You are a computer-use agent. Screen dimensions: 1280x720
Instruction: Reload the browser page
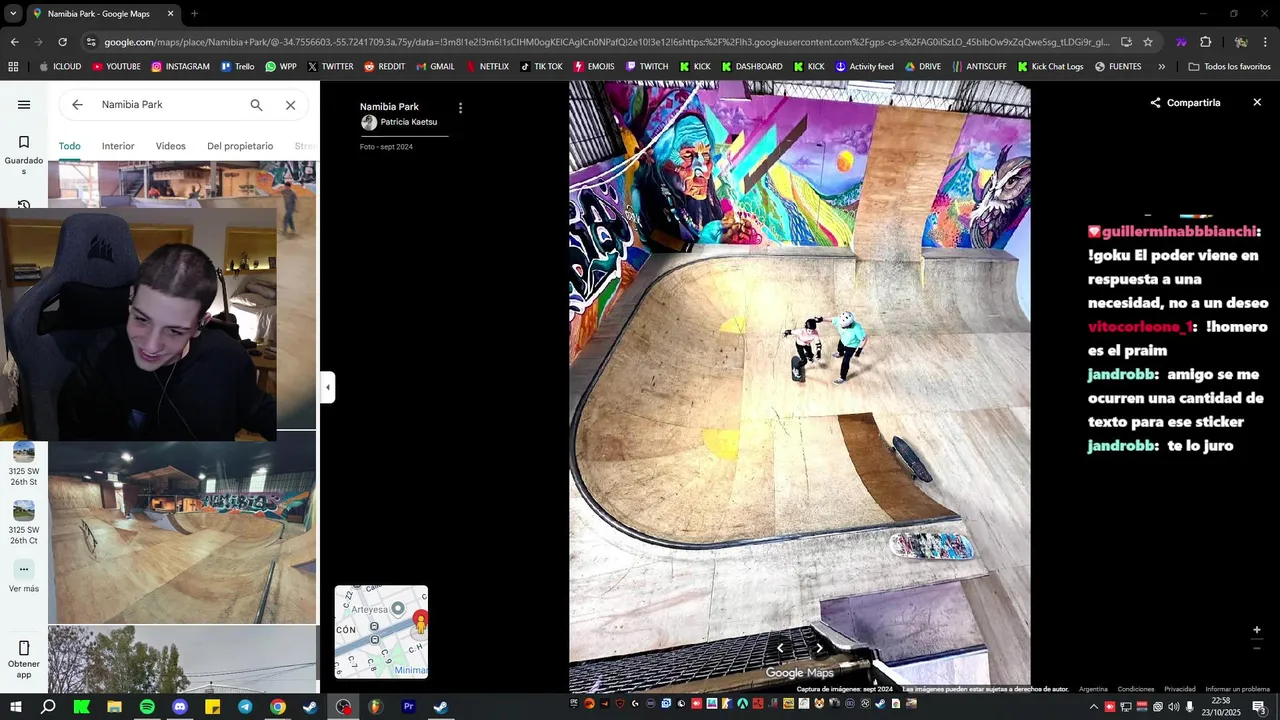coord(62,42)
